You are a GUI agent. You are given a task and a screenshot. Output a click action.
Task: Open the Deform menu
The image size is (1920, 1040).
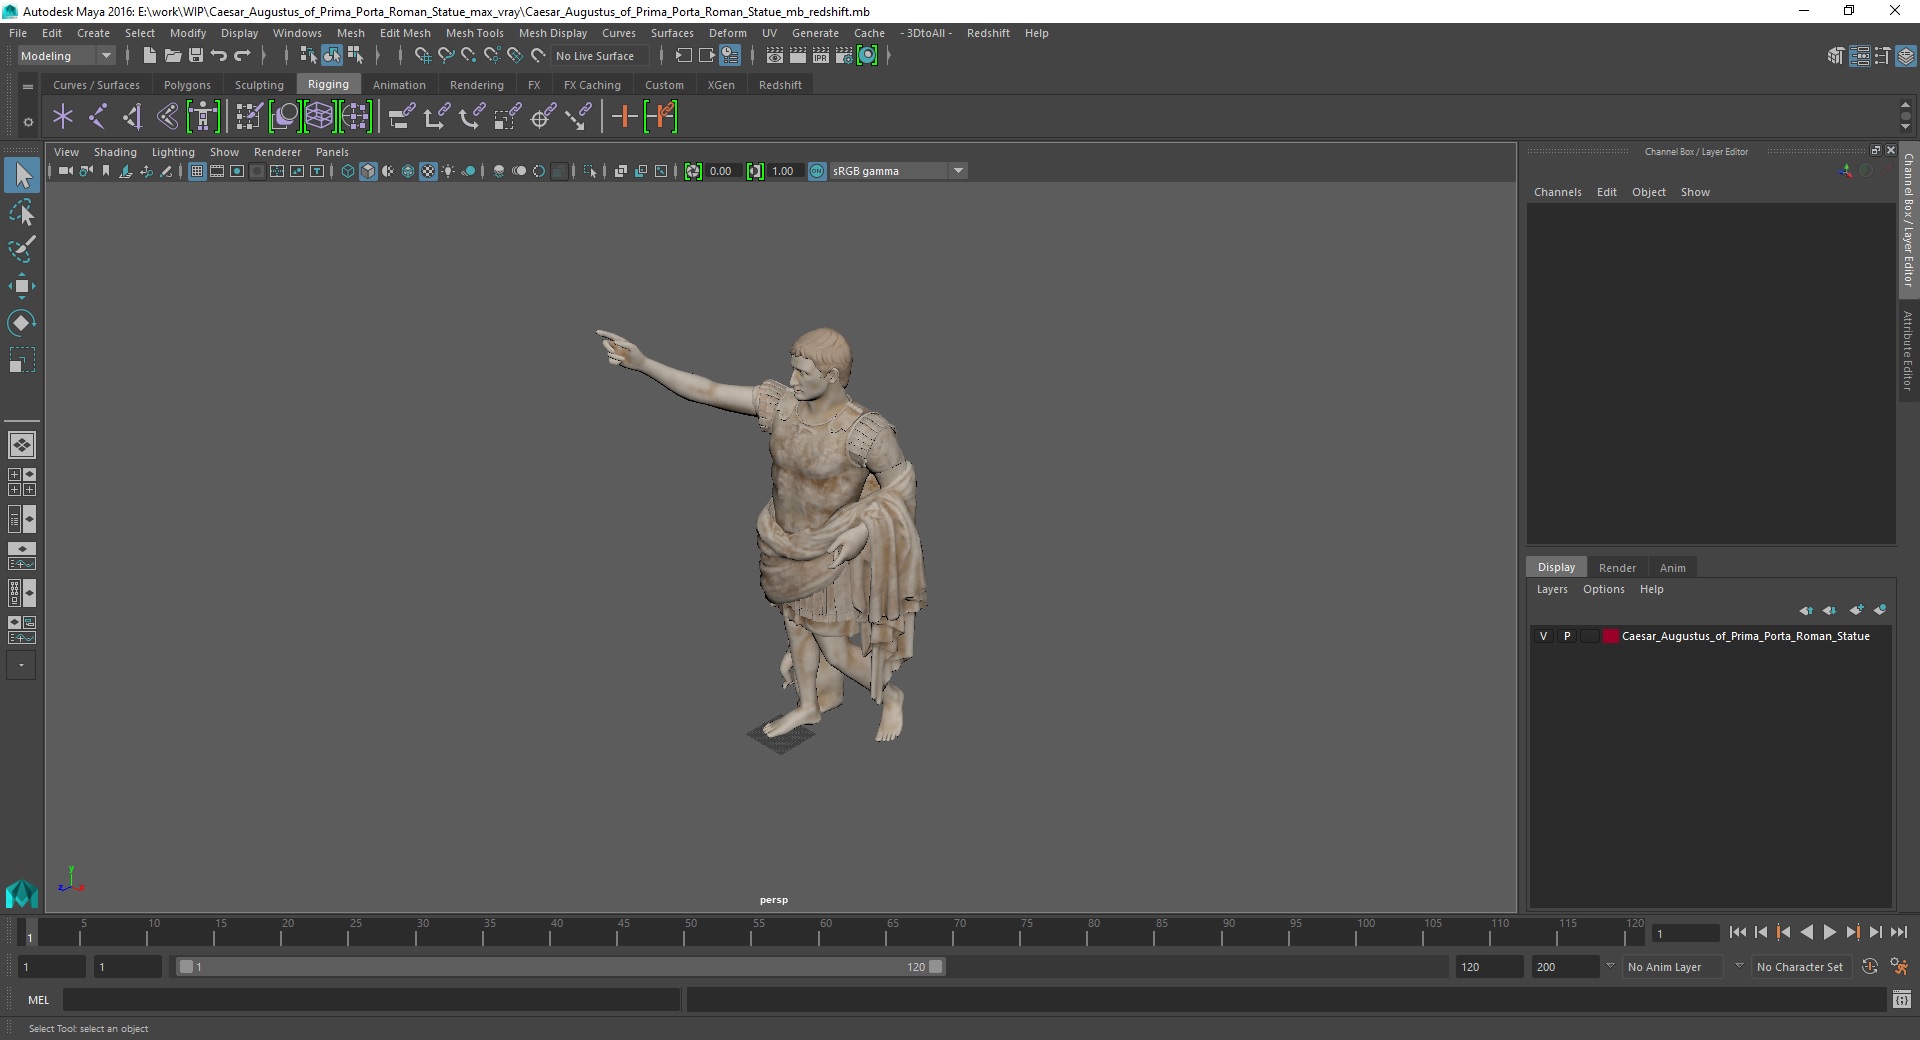[x=727, y=33]
